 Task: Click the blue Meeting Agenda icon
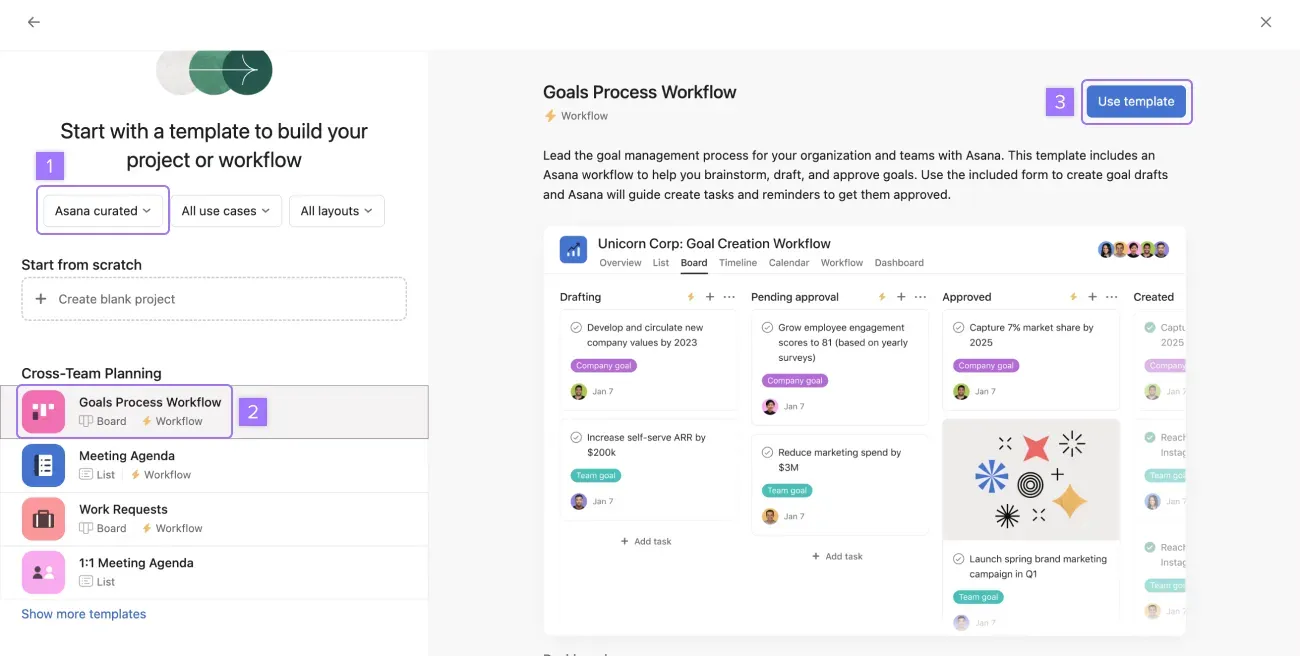point(43,465)
